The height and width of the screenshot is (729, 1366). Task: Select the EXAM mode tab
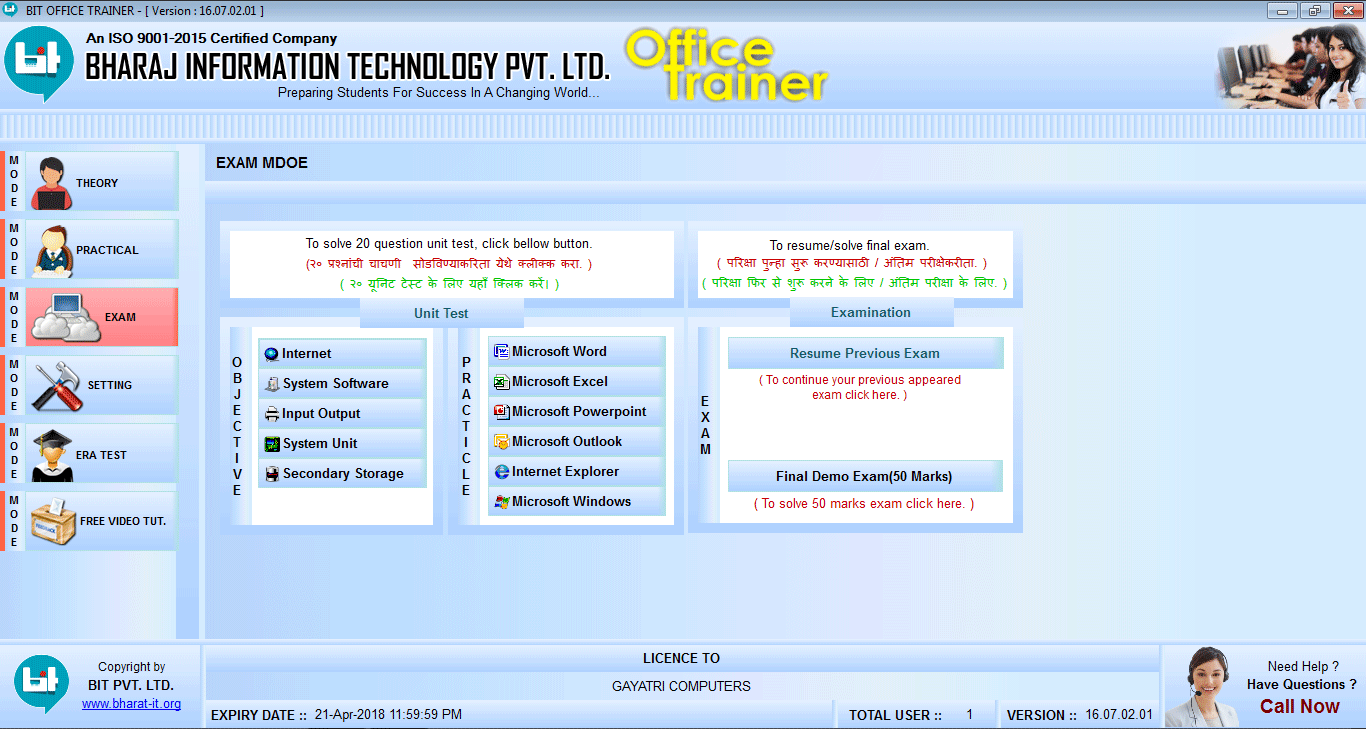tap(101, 317)
